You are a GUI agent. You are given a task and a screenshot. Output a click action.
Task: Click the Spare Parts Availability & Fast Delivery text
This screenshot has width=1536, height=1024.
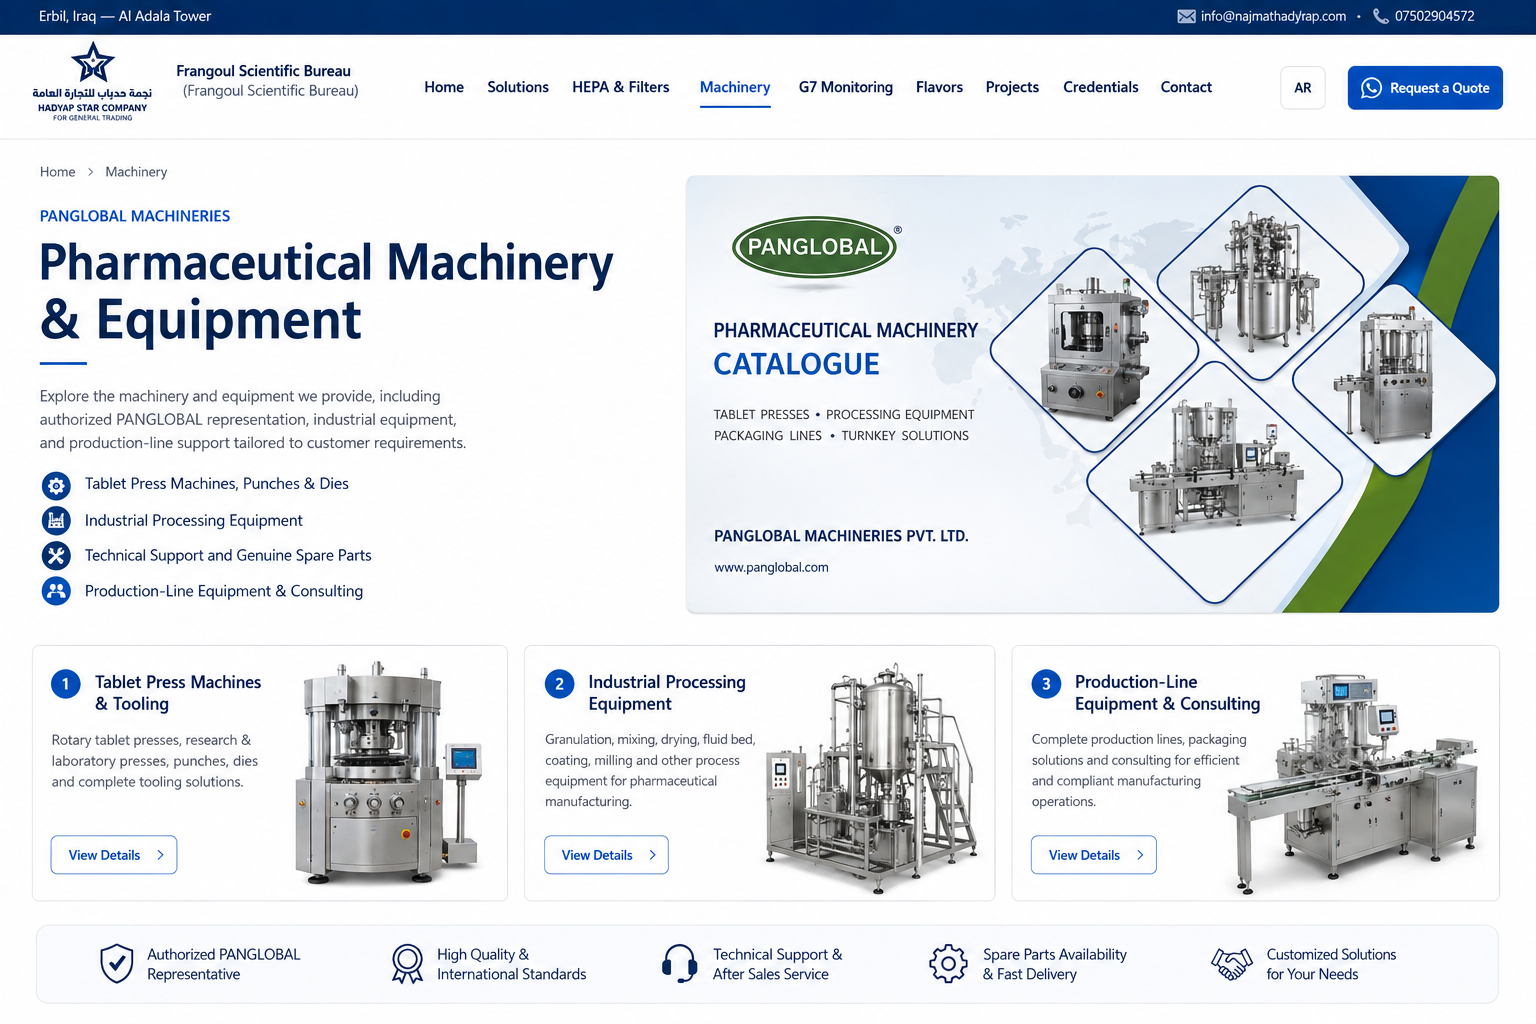[1055, 964]
